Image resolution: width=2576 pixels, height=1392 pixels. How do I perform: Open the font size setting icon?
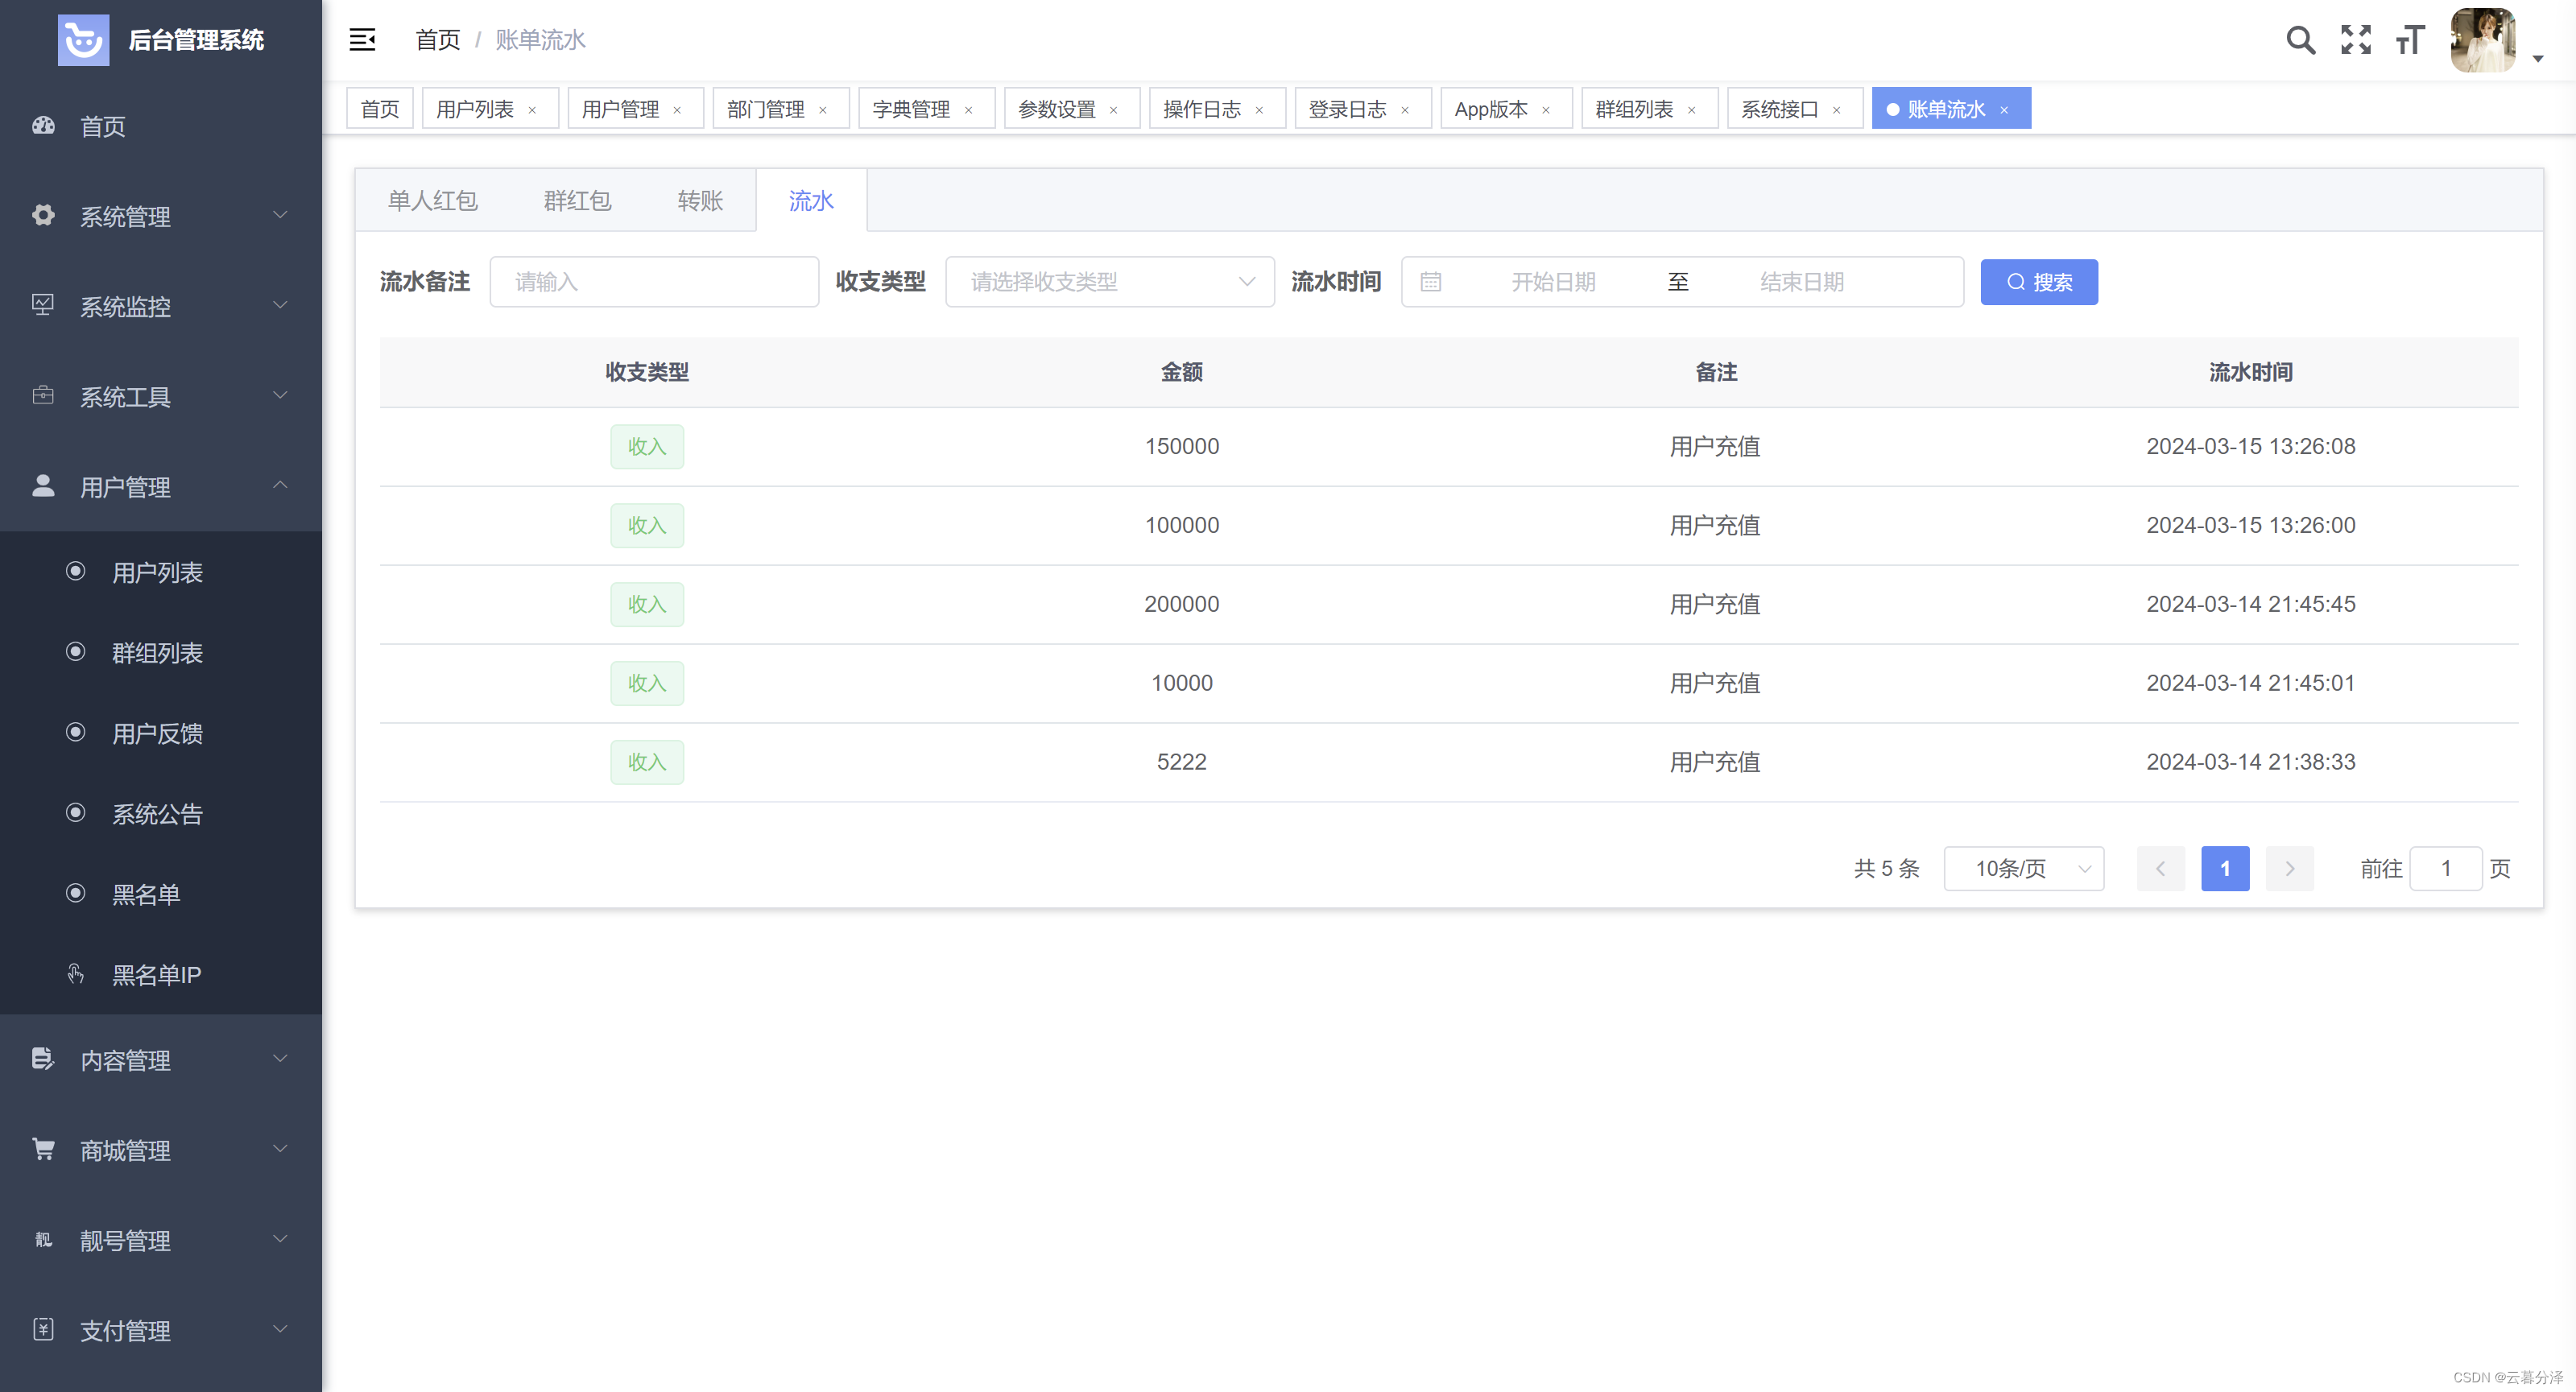coord(2410,40)
